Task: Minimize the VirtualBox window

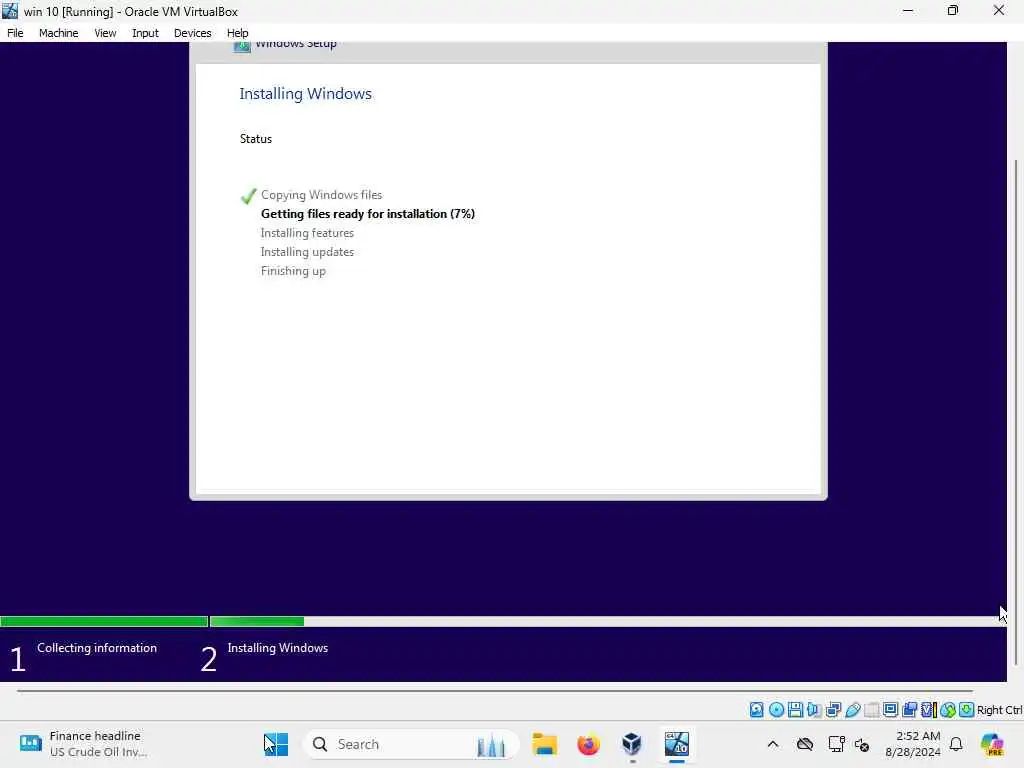Action: 908,11
